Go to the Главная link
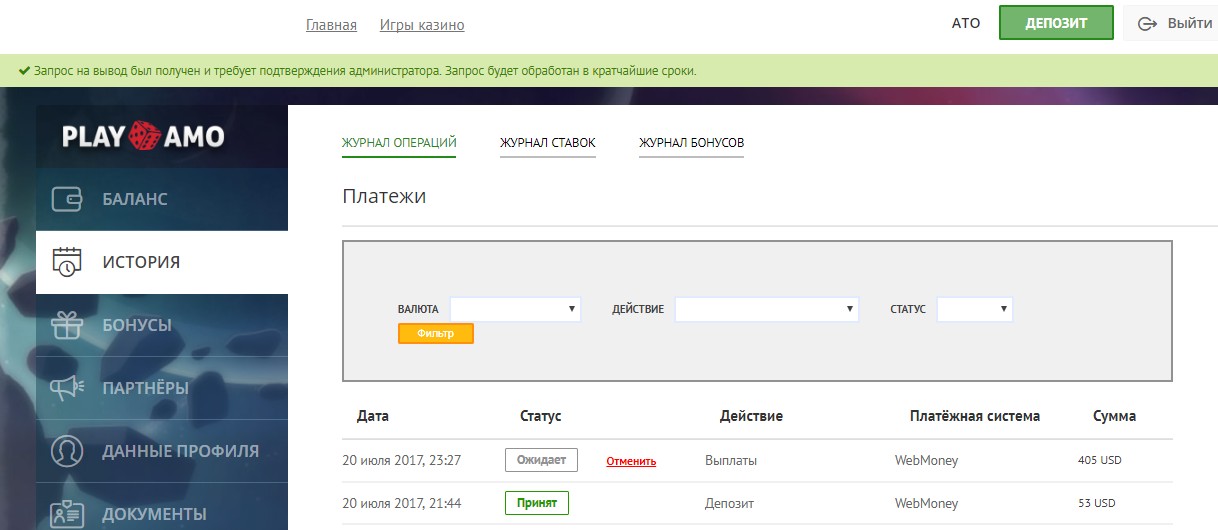This screenshot has height=530, width=1218. coord(331,25)
